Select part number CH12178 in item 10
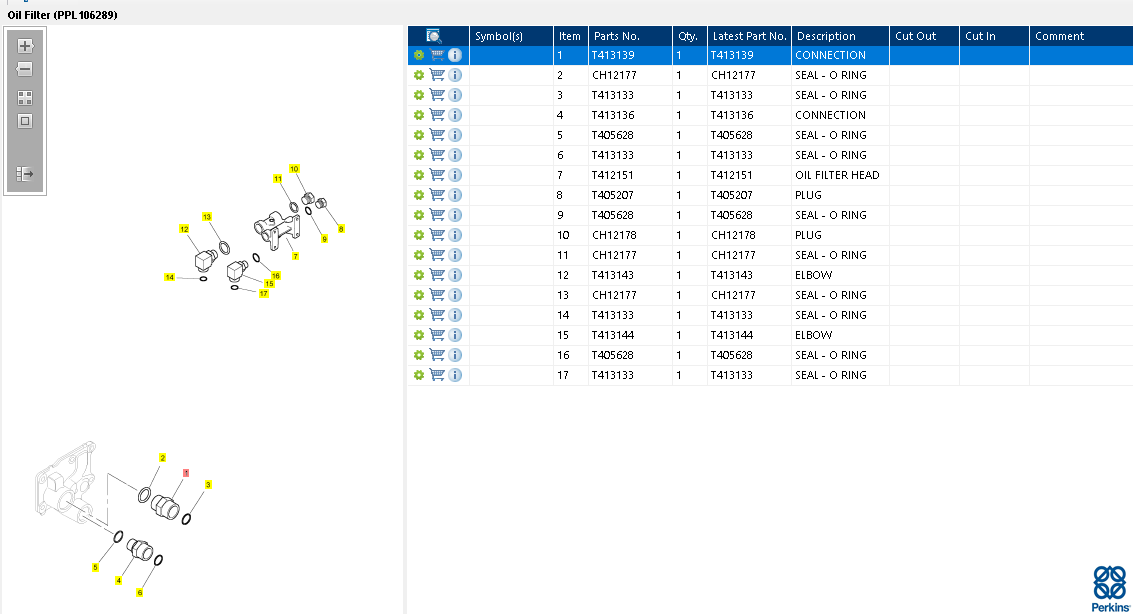 pyautogui.click(x=614, y=235)
